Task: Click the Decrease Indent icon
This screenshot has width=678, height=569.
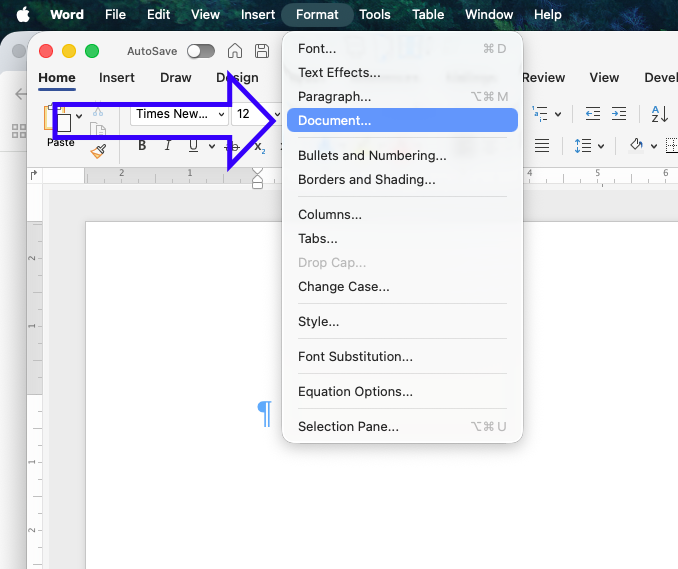Action: coord(593,114)
